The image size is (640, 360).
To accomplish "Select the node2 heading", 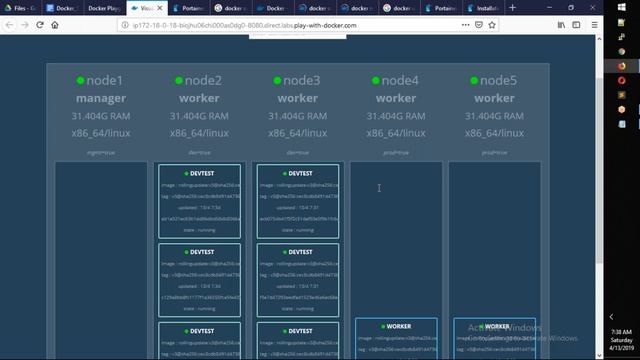I will coord(203,80).
